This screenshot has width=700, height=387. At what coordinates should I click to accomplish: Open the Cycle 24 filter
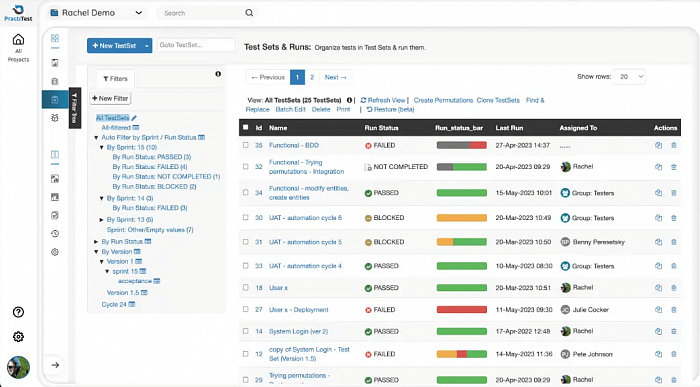114,304
